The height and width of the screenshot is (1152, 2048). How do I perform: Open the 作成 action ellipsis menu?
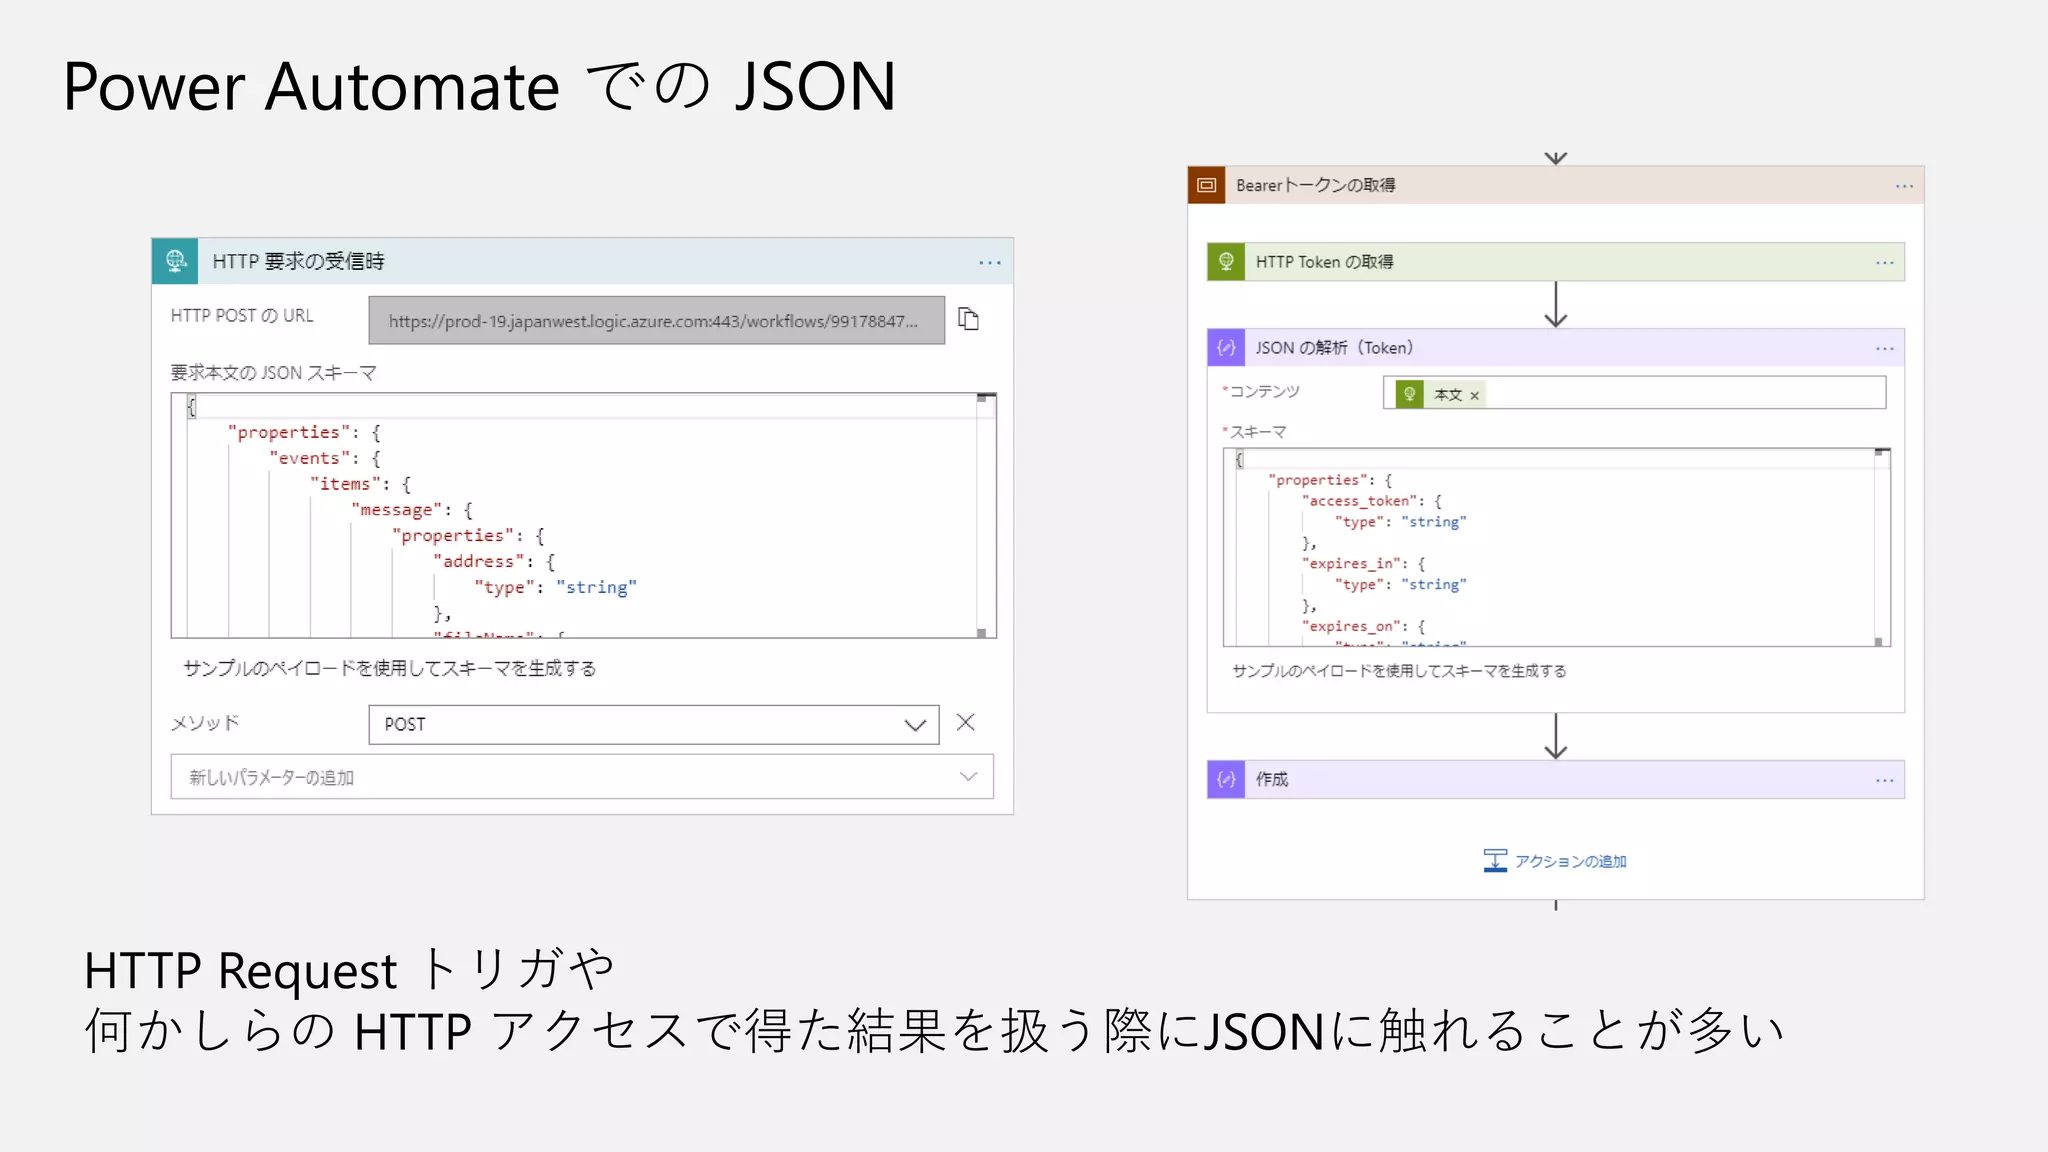pos(1885,780)
